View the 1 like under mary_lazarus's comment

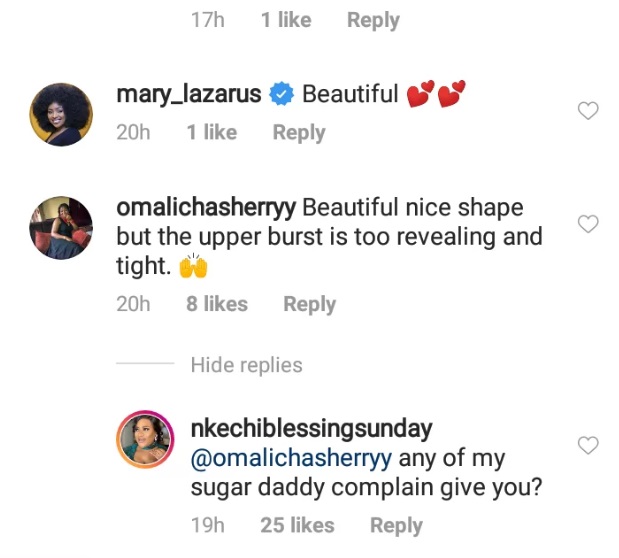coord(211,132)
